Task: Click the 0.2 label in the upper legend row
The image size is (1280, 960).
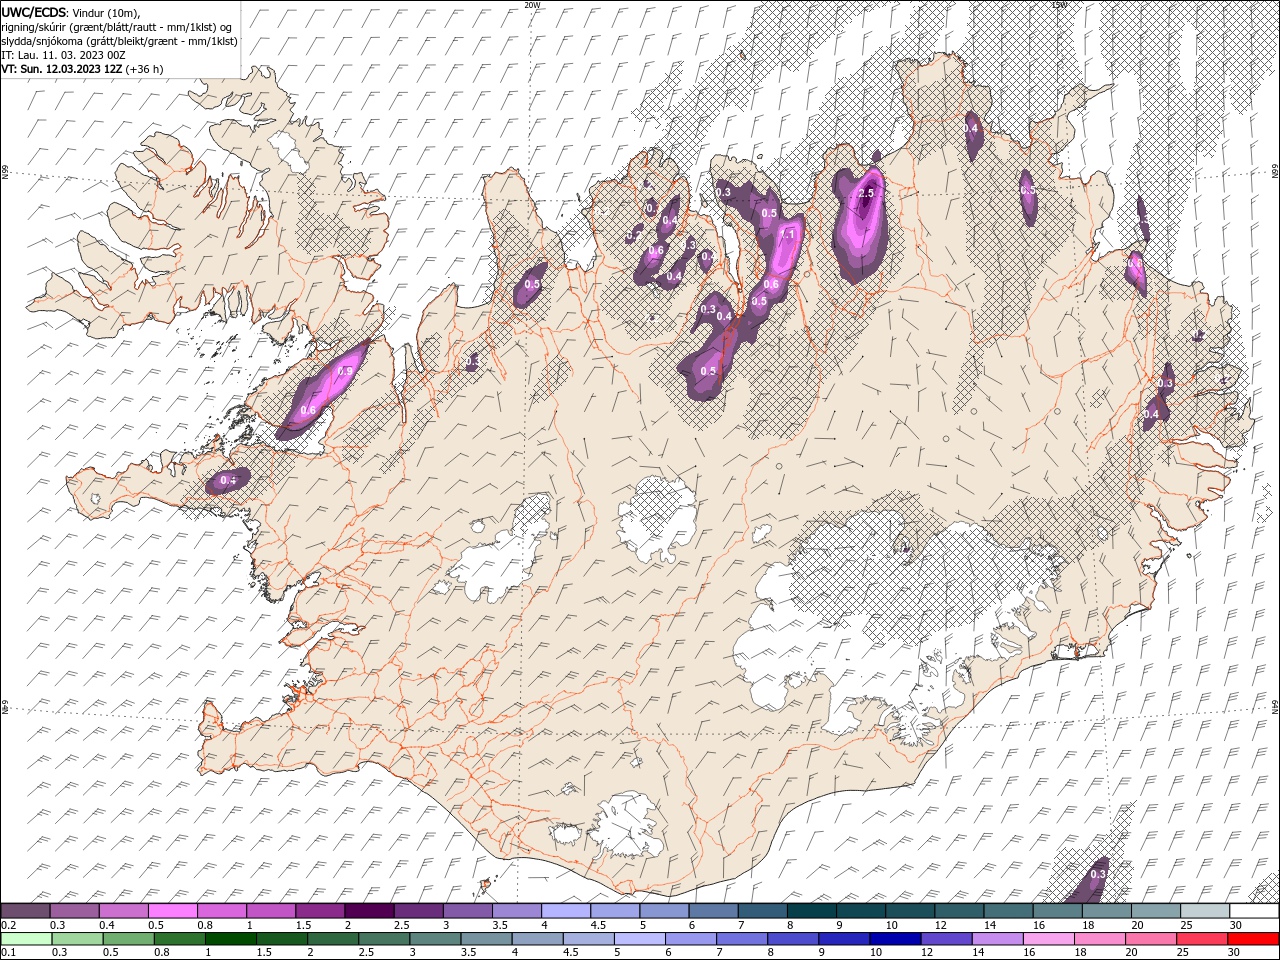Action: coord(9,925)
